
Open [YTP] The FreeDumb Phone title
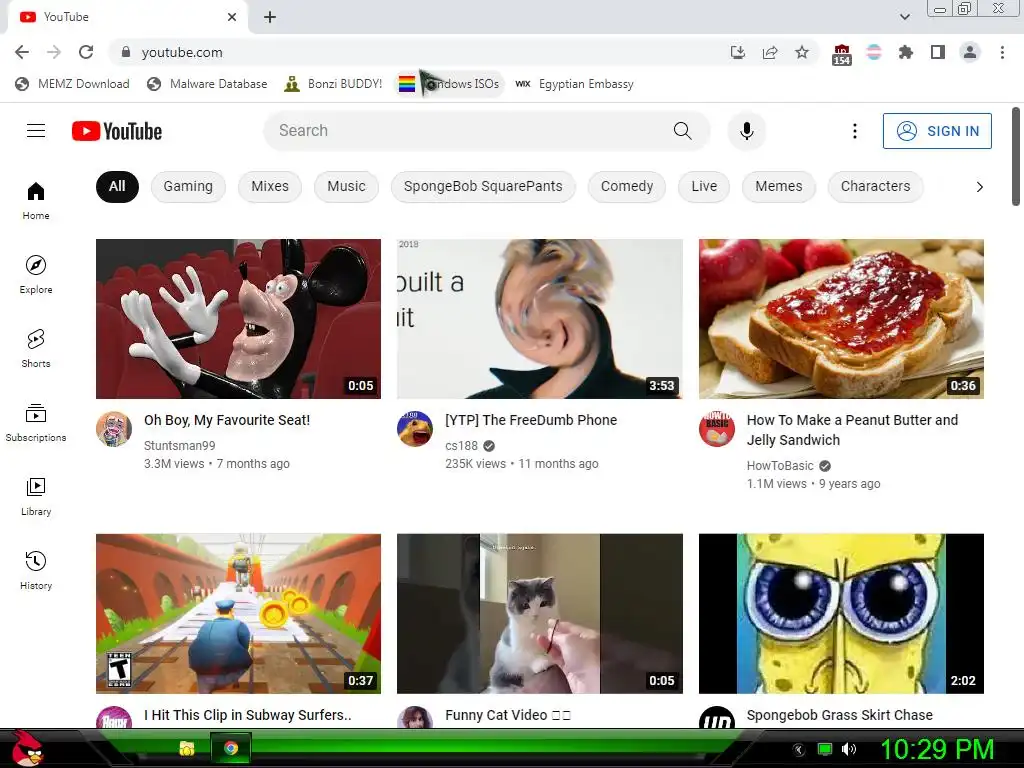click(531, 420)
